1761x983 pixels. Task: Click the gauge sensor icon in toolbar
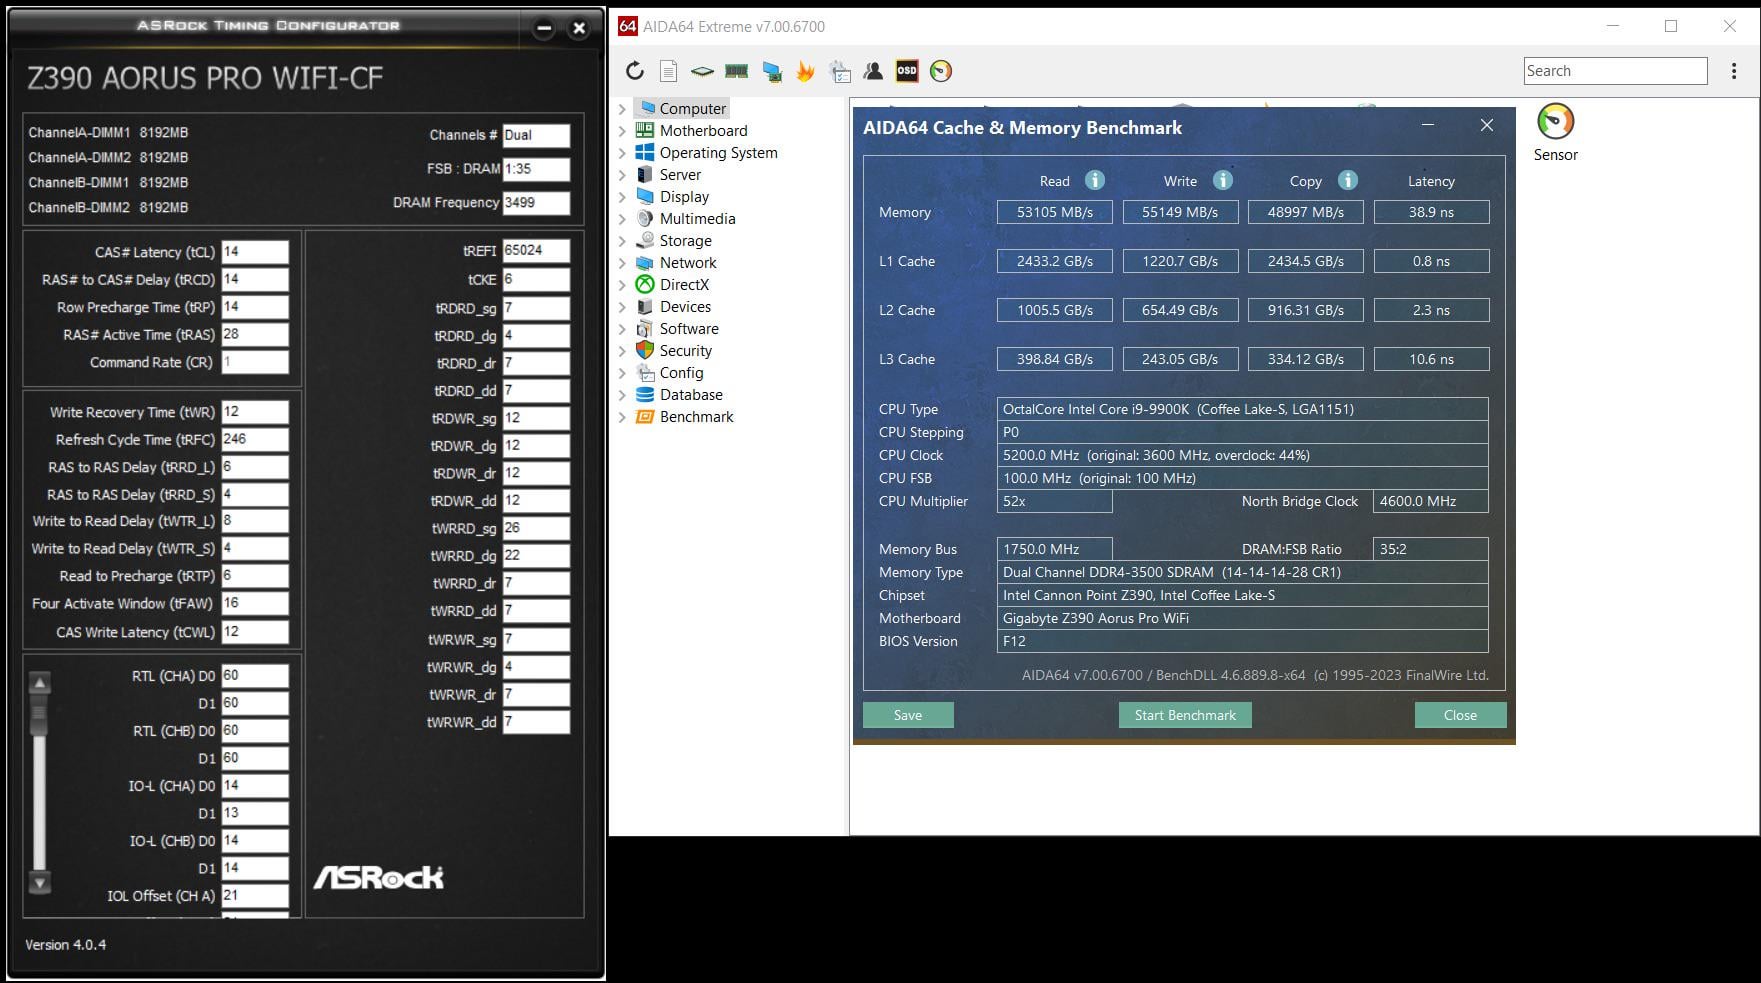(x=940, y=71)
